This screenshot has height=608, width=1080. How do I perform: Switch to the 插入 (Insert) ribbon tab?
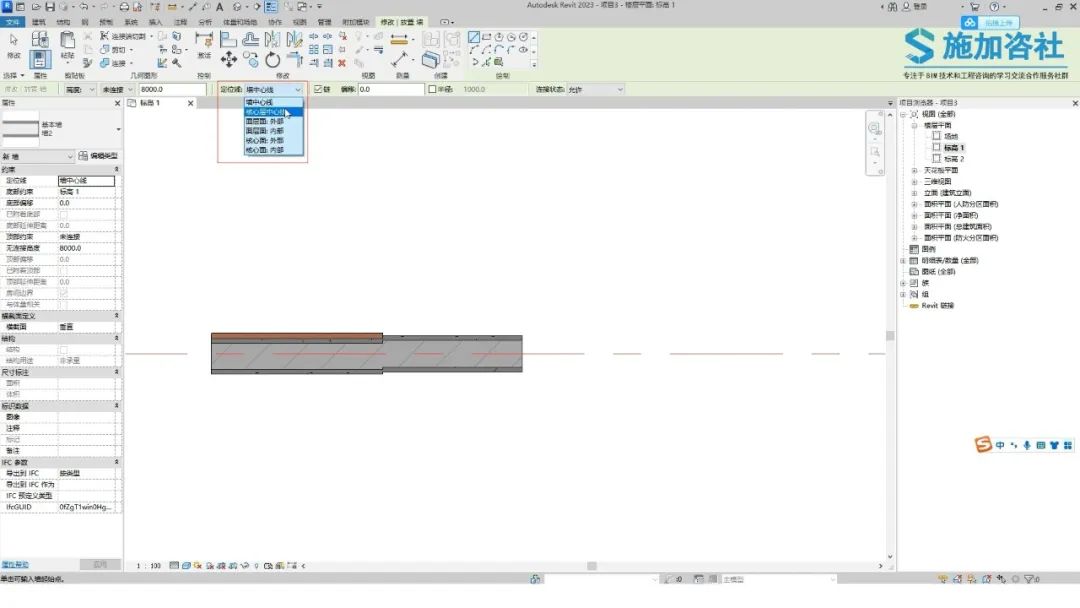click(x=156, y=23)
